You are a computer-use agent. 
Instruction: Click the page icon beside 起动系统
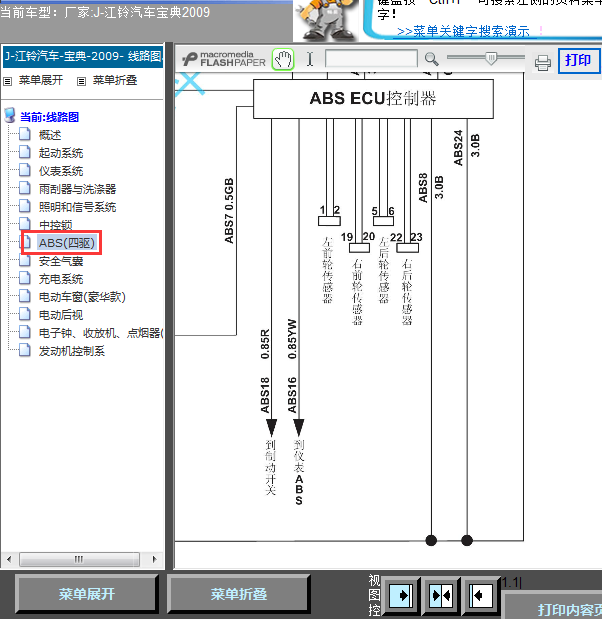(25, 152)
